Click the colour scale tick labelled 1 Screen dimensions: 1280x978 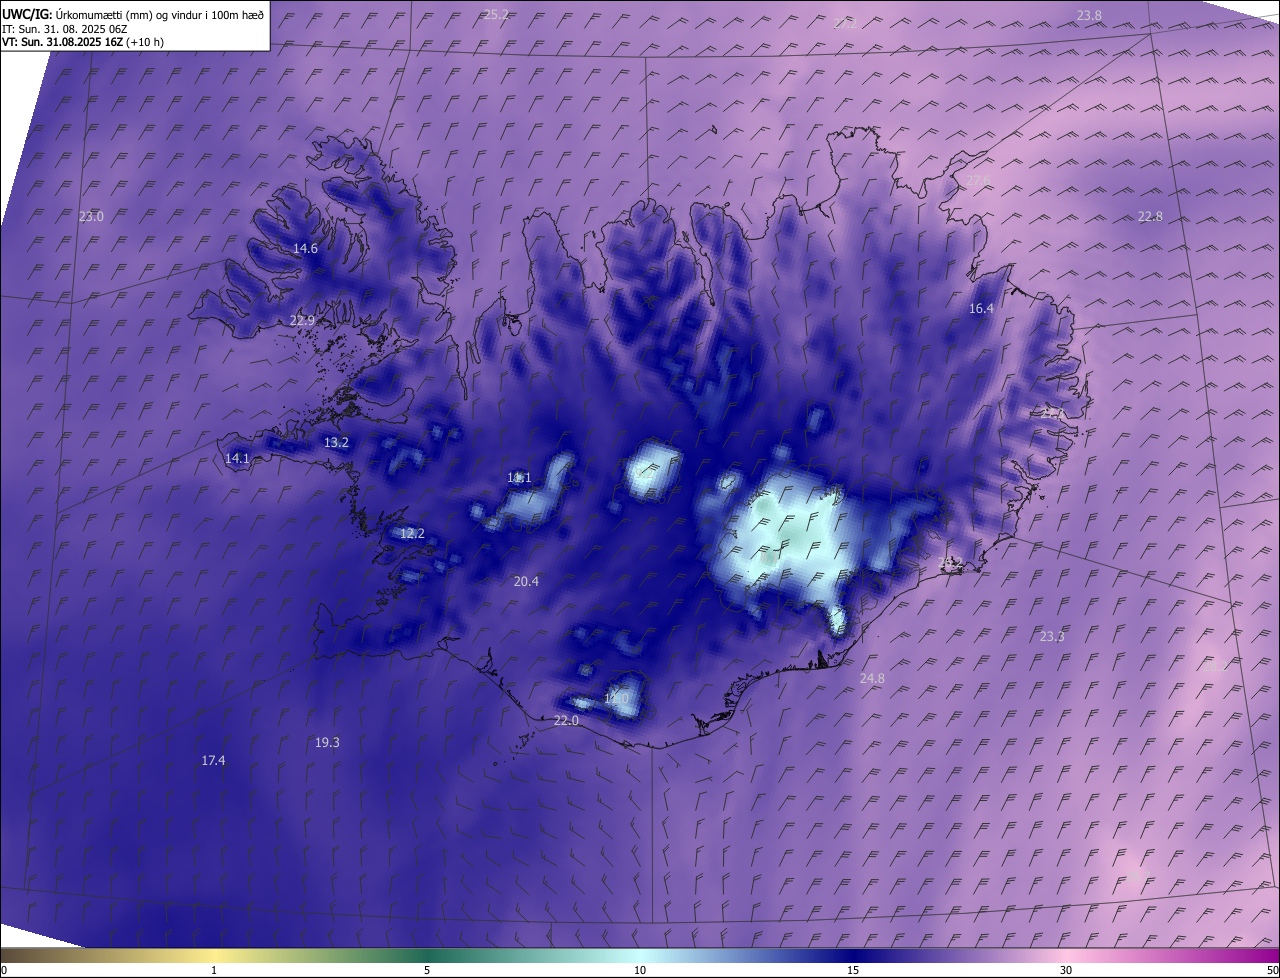point(214,970)
